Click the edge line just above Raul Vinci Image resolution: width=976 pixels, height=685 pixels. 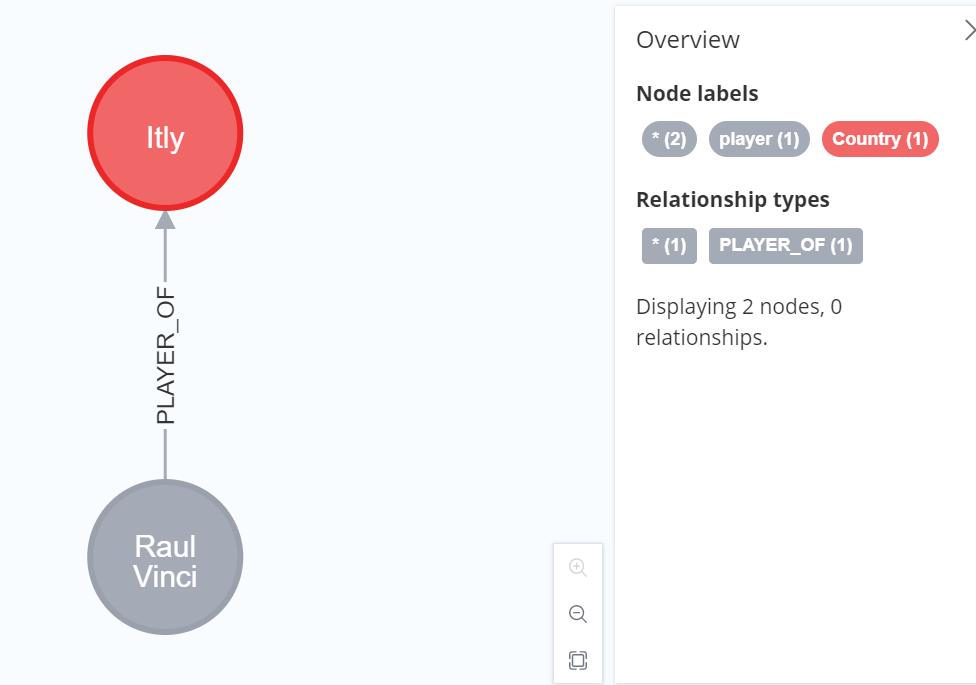(165, 455)
